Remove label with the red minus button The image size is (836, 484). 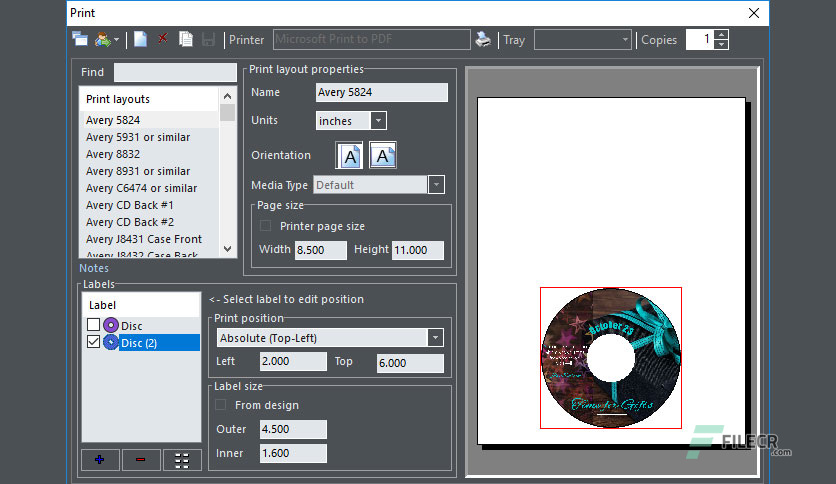(141, 459)
